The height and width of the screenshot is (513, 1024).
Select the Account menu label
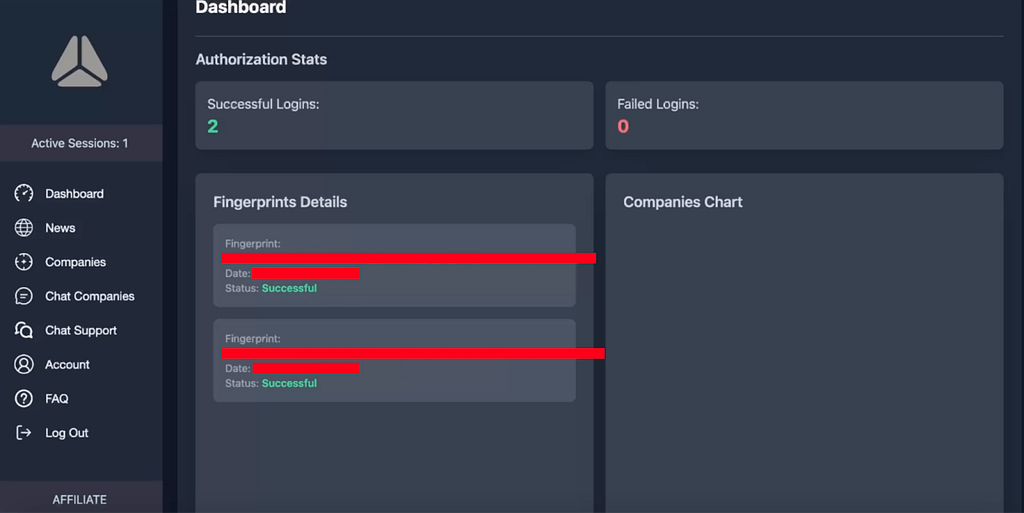coord(67,365)
